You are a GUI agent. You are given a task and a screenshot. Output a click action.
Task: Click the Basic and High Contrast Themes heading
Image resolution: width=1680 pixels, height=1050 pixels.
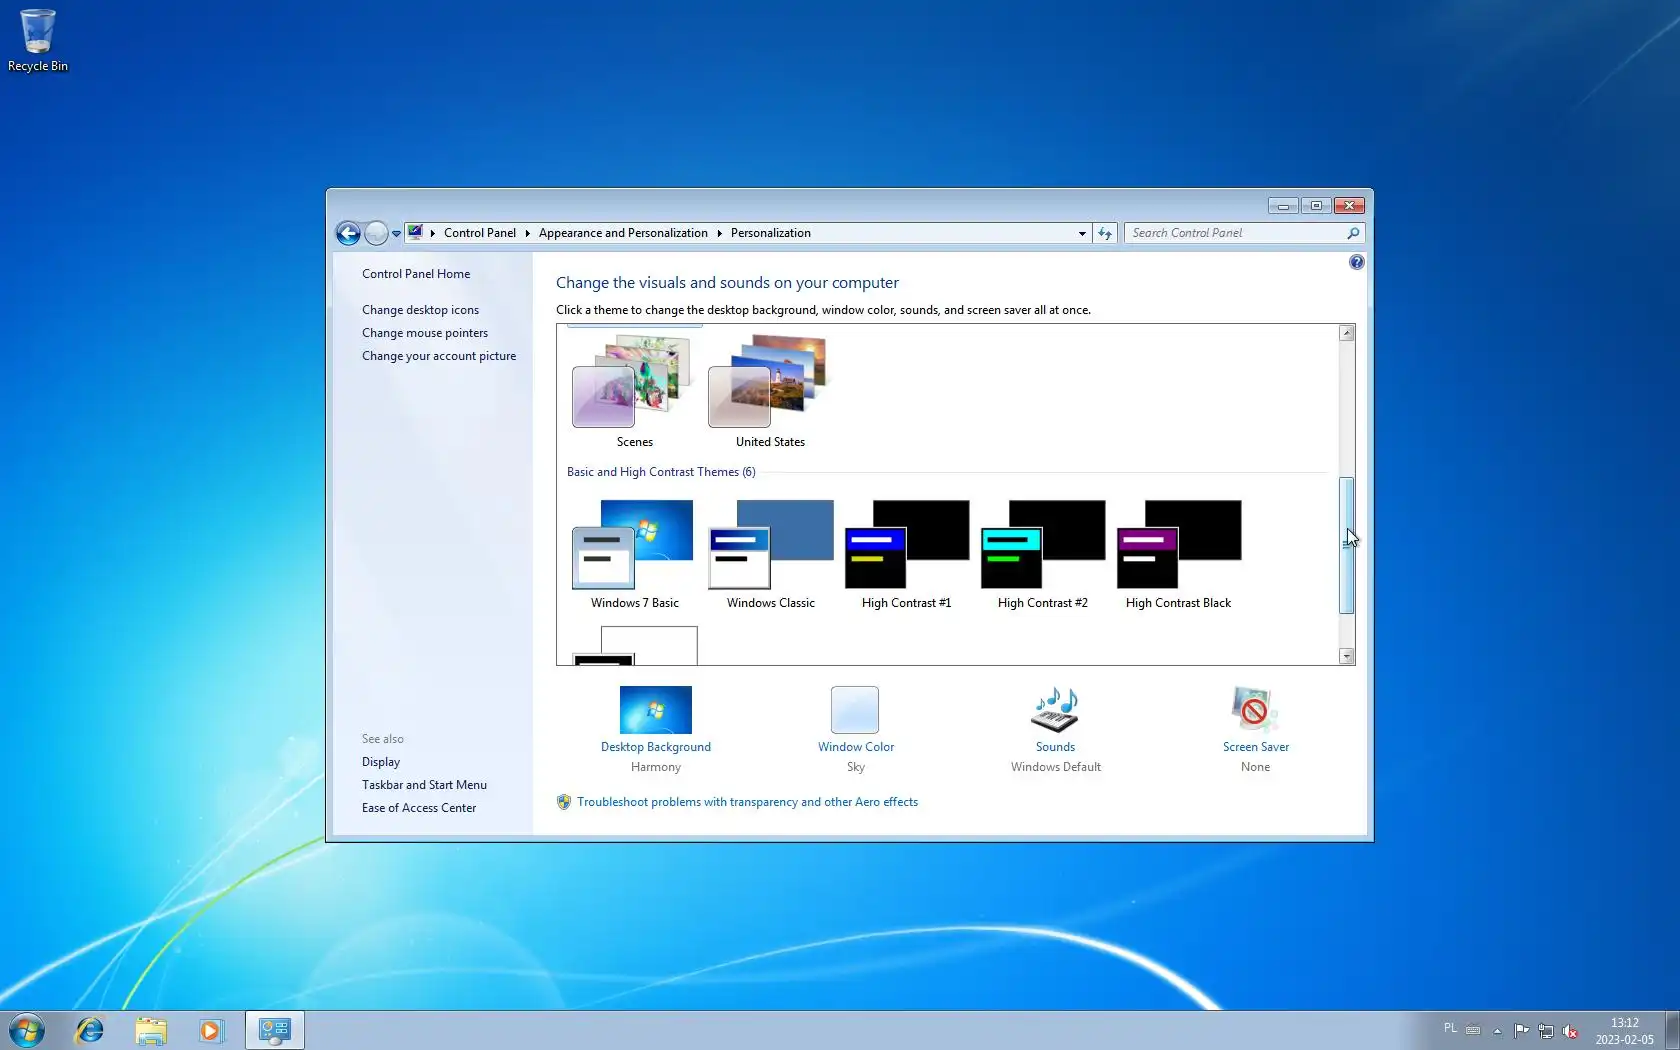tap(661, 472)
